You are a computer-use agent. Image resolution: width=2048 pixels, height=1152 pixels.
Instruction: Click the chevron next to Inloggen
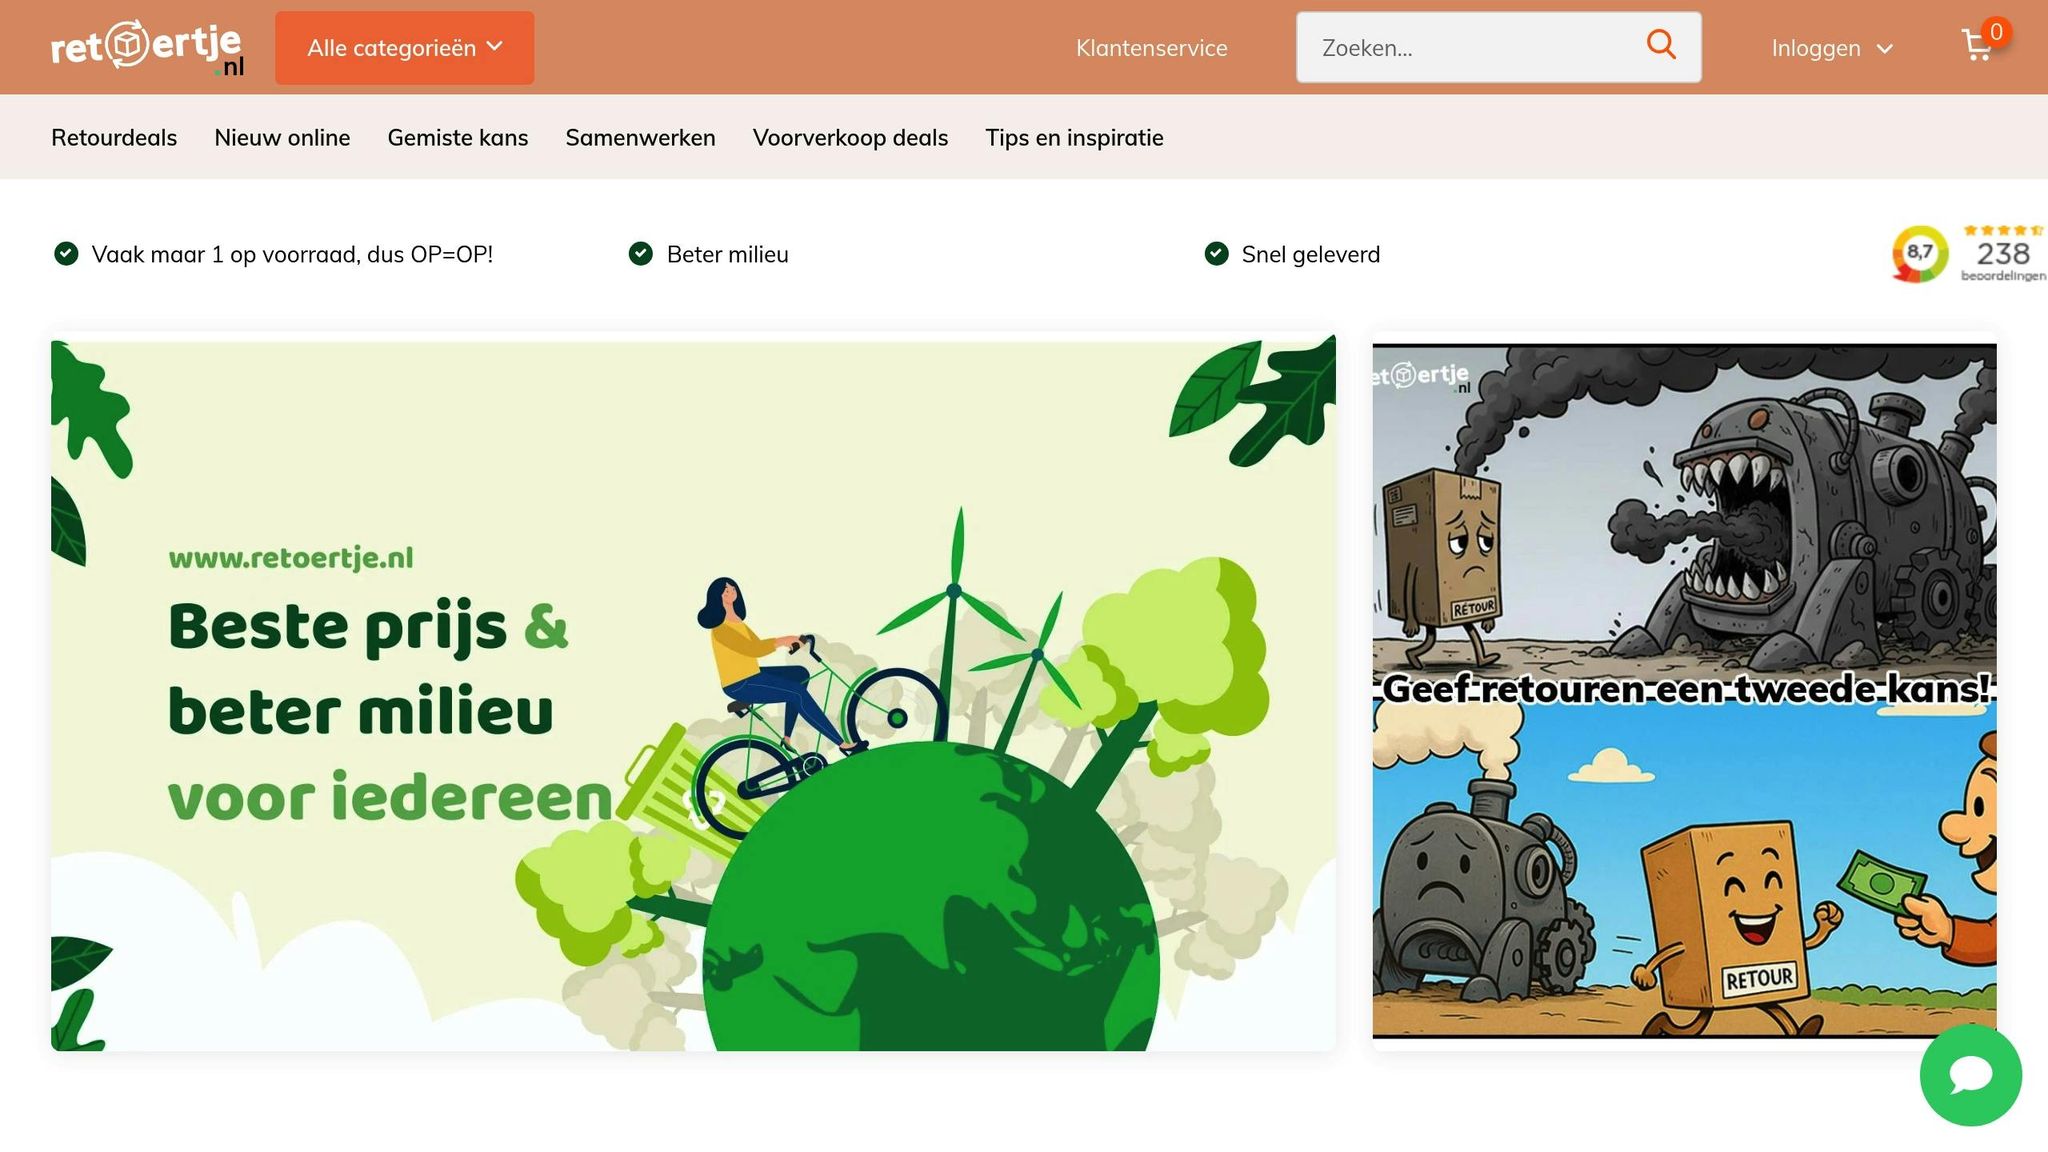[x=1885, y=49]
